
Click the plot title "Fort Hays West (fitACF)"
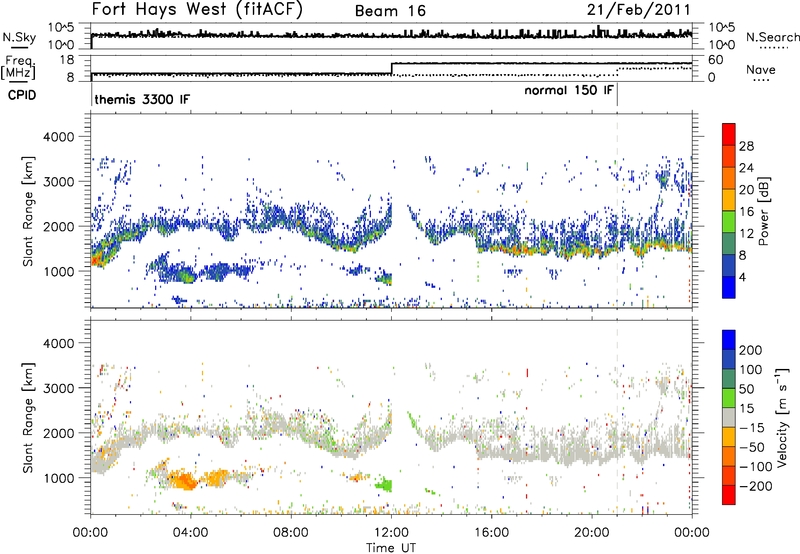(197, 9)
